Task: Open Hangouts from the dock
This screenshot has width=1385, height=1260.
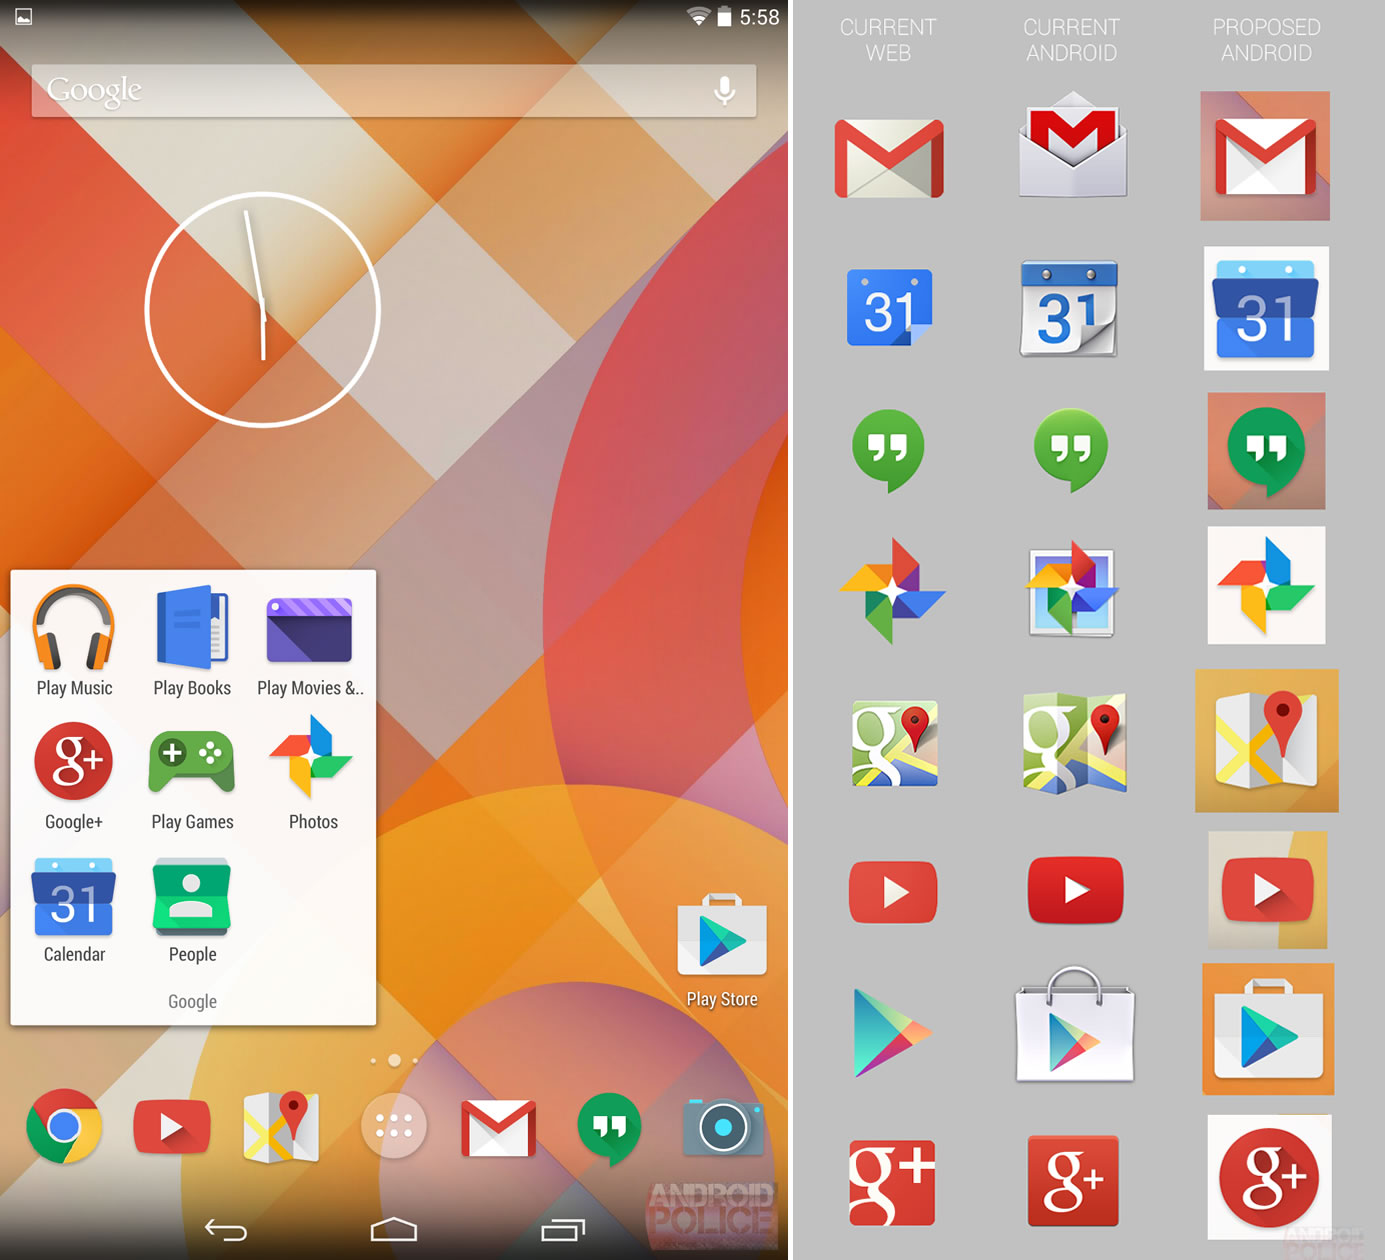Action: click(610, 1129)
